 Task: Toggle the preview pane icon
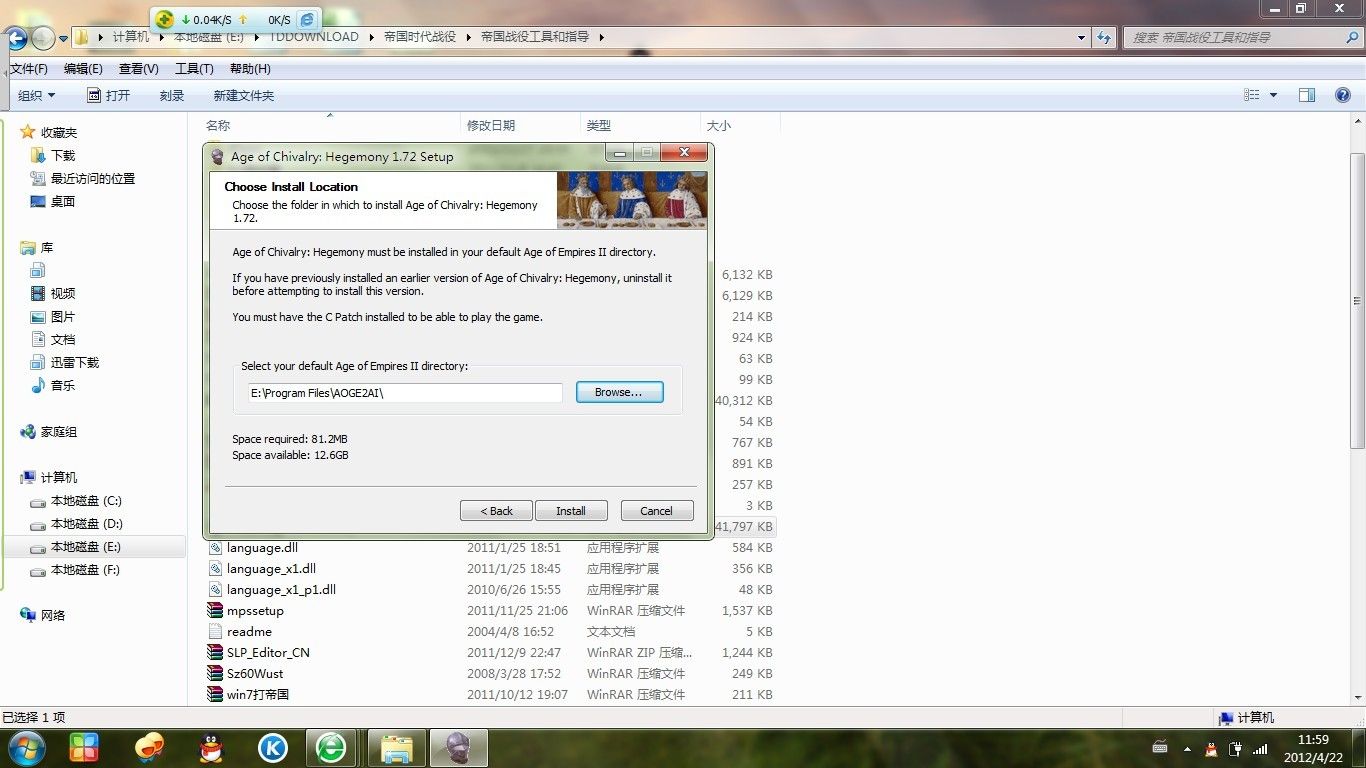pos(1306,96)
